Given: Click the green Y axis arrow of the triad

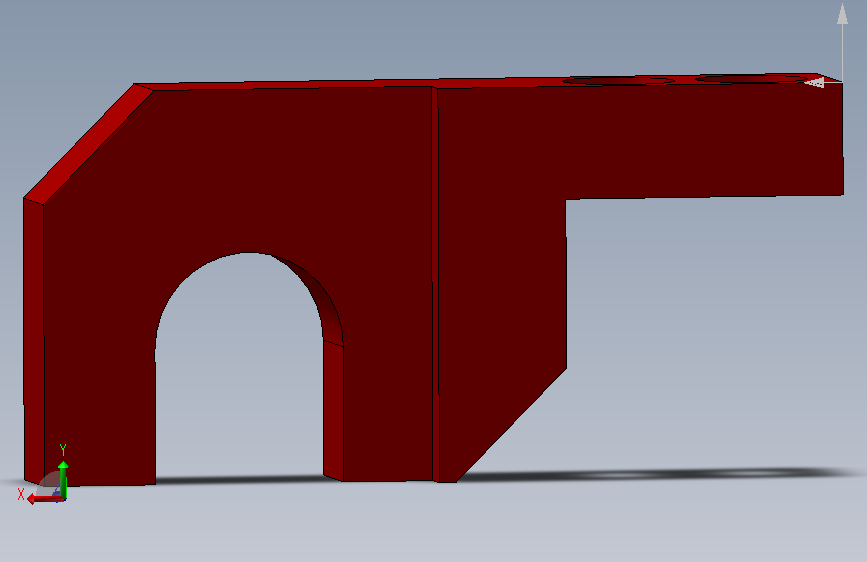Looking at the screenshot, I should [x=63, y=479].
